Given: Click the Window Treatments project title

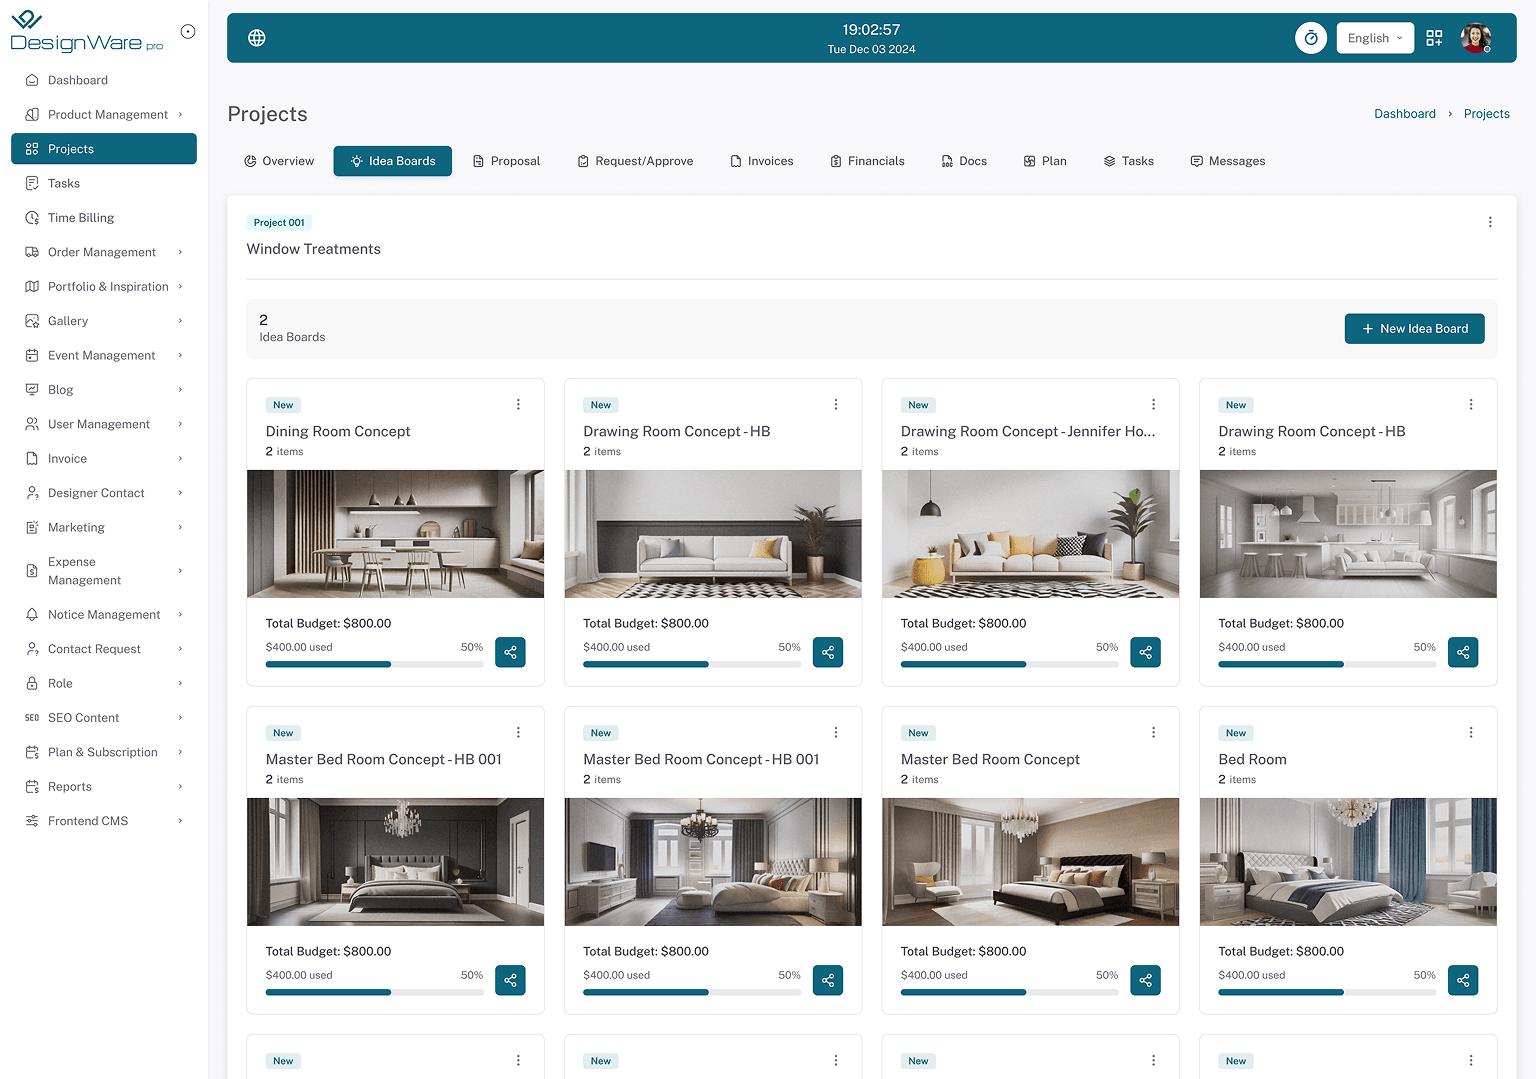Looking at the screenshot, I should click(x=314, y=250).
